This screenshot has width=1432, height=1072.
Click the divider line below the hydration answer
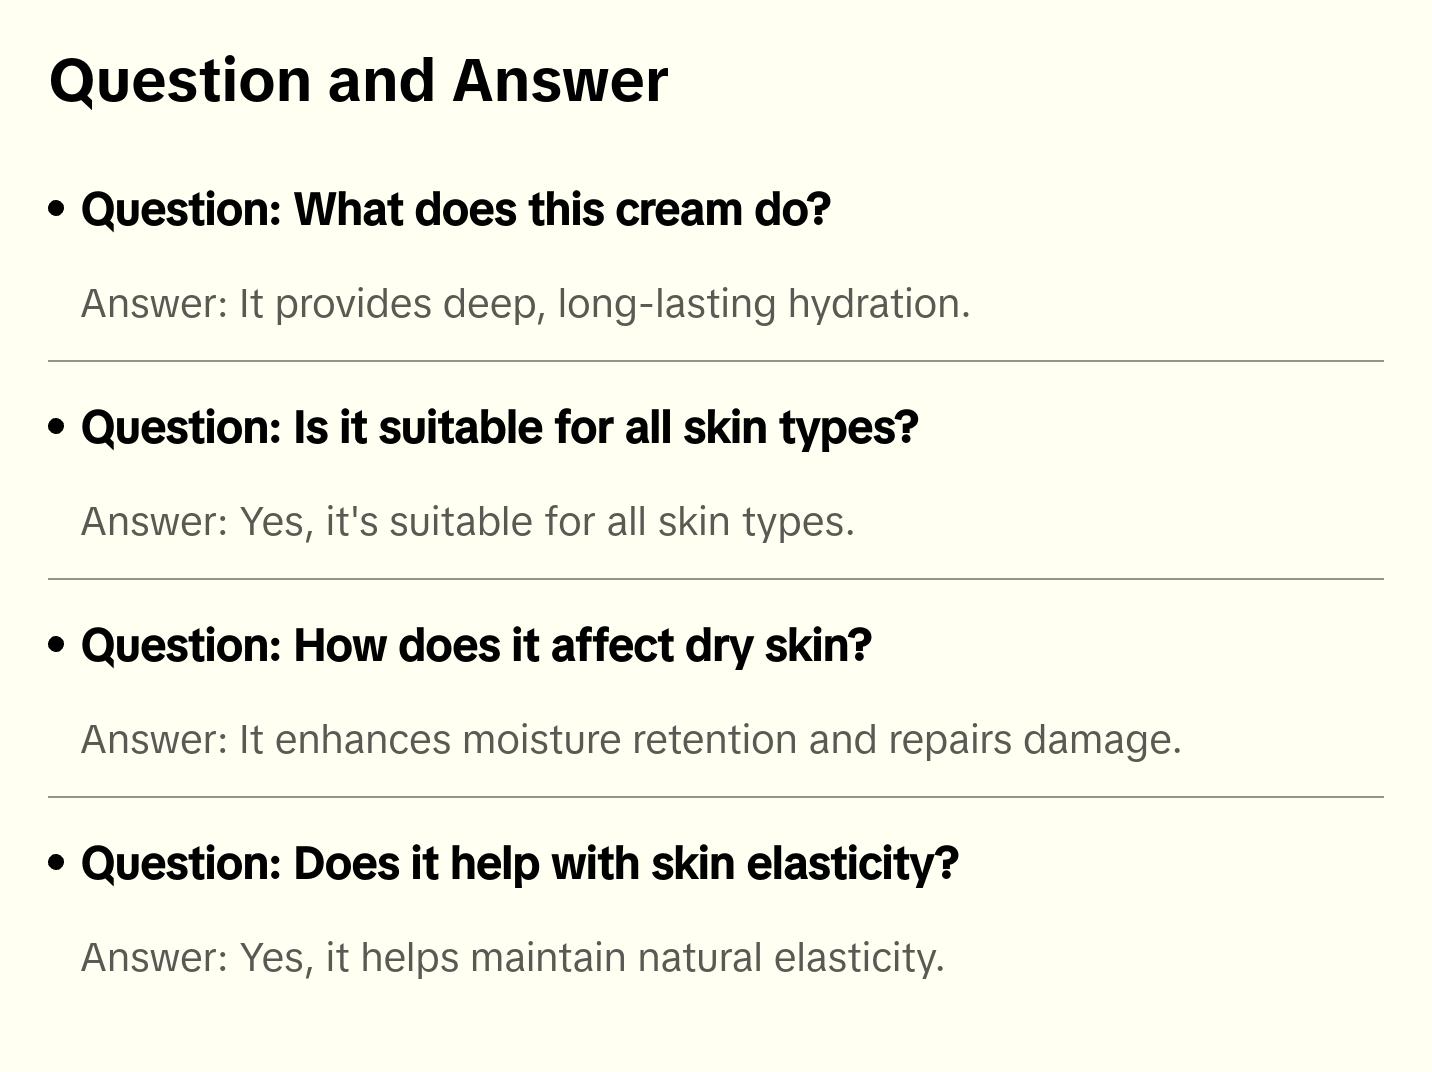click(715, 361)
